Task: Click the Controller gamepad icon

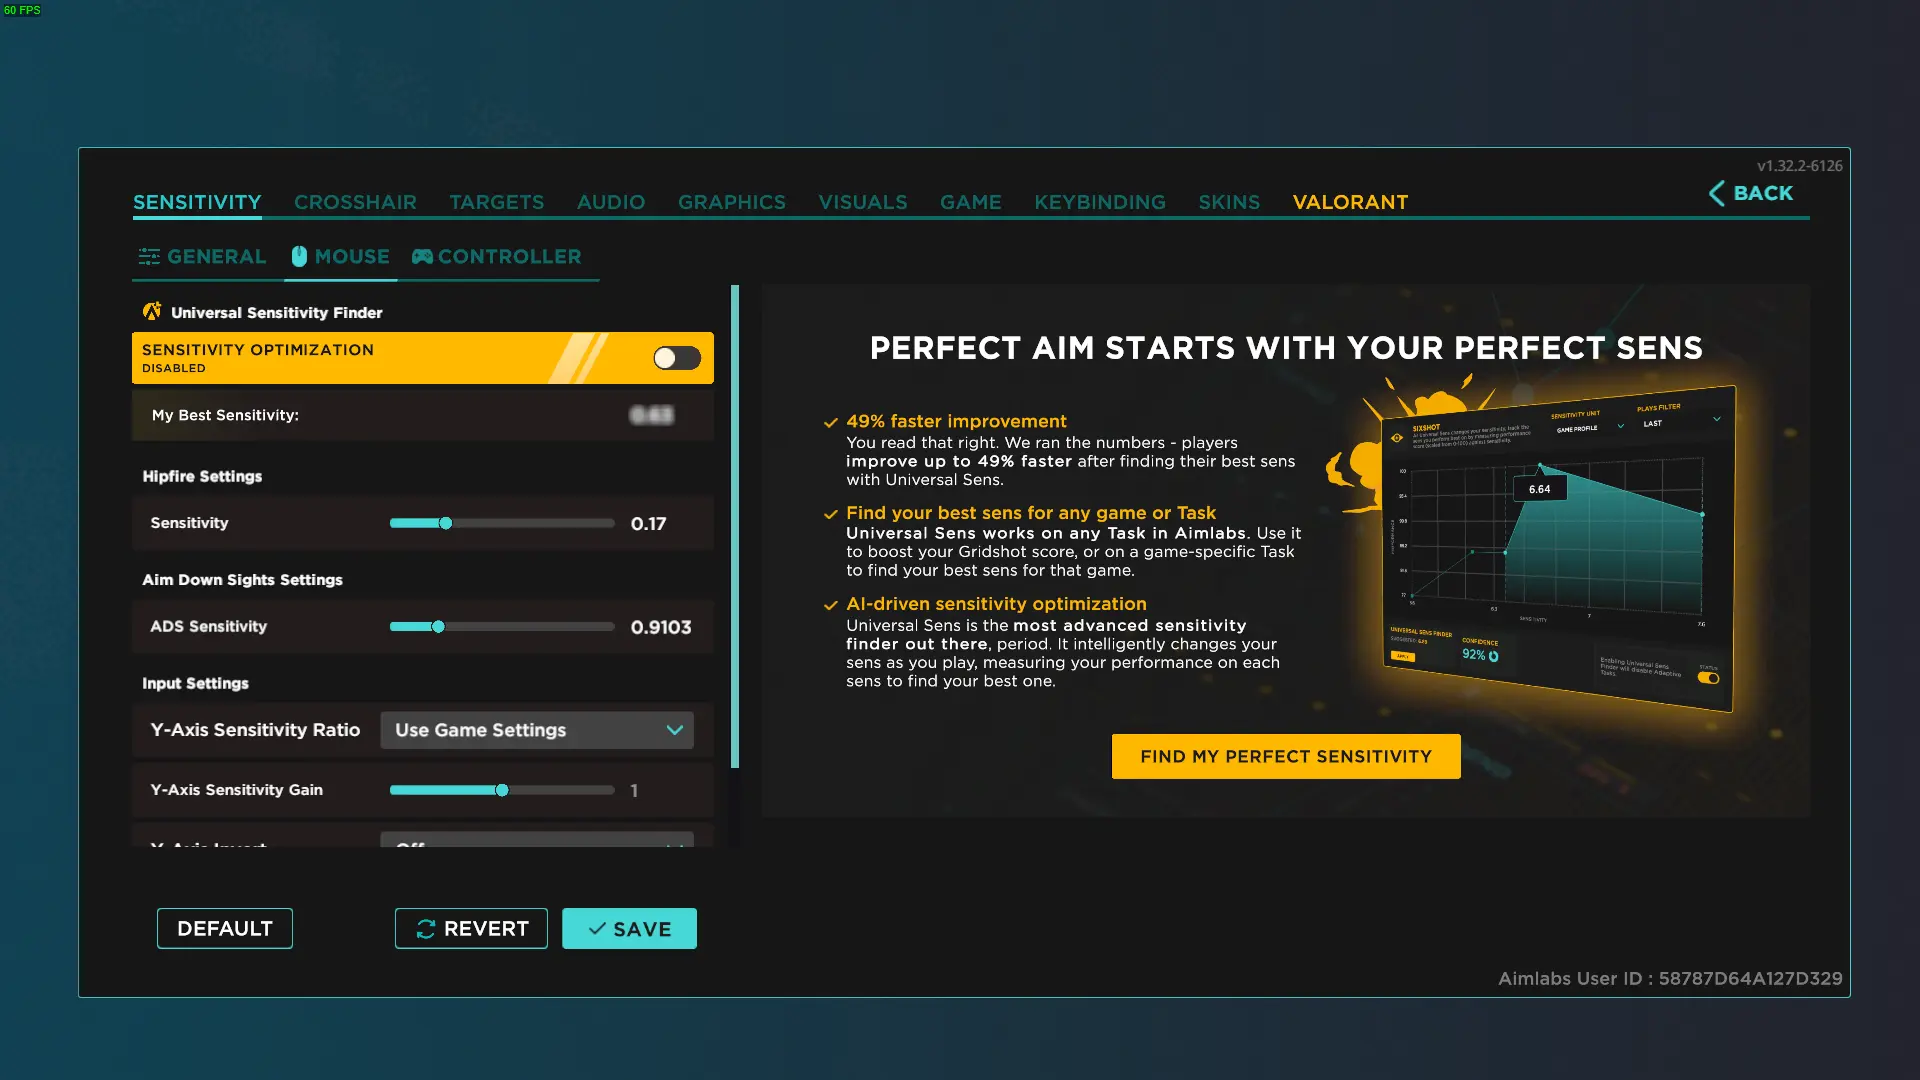Action: coord(422,256)
